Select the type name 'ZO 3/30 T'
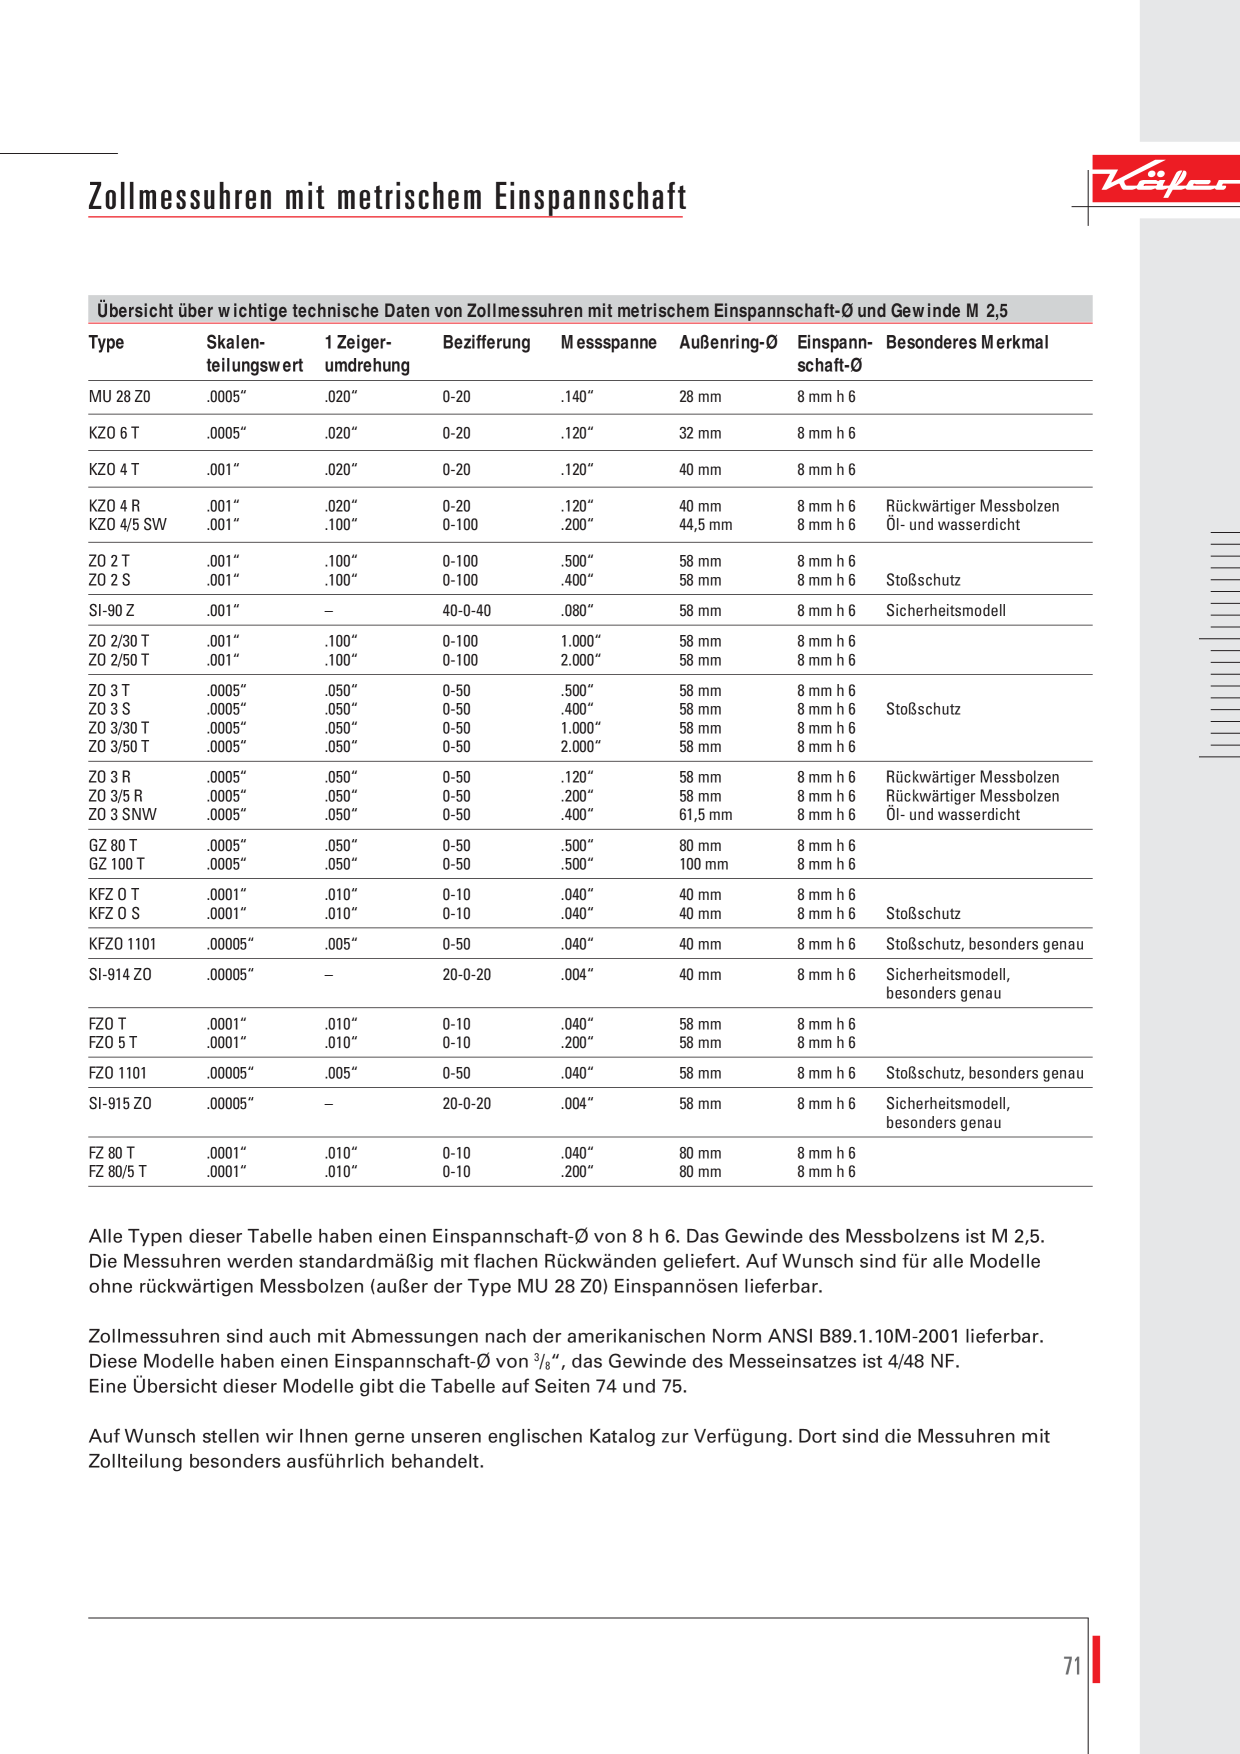Screen dimensions: 1240x1754 click(x=119, y=728)
